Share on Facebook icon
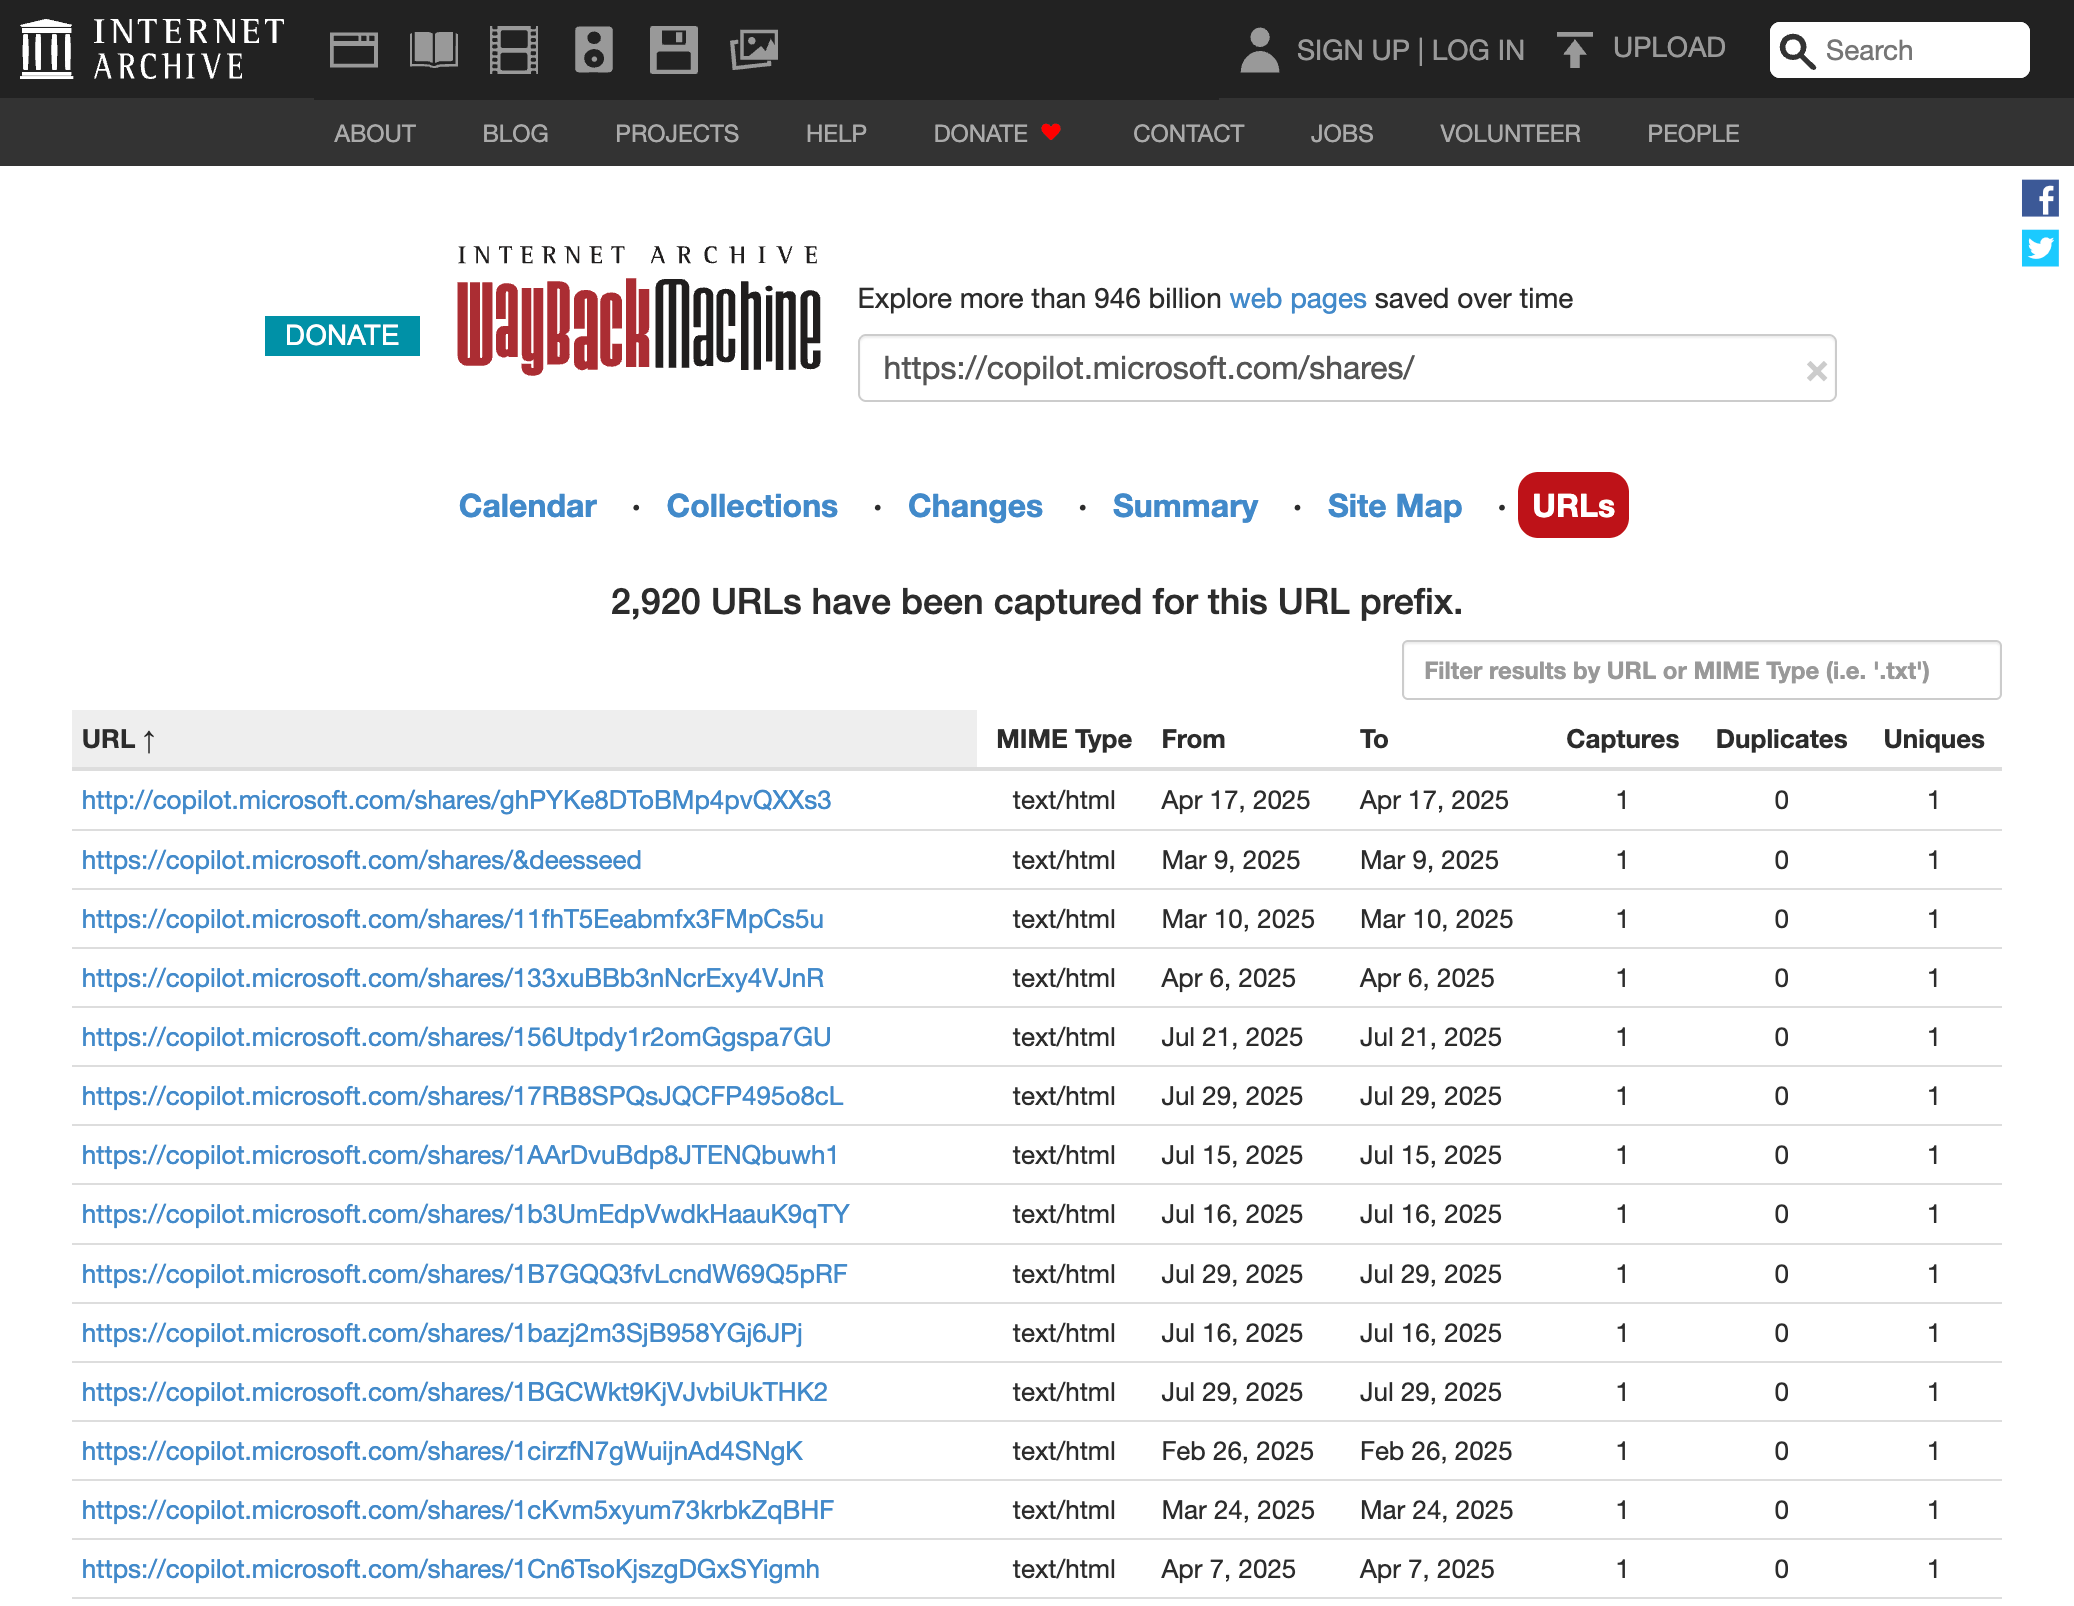 (x=2040, y=198)
